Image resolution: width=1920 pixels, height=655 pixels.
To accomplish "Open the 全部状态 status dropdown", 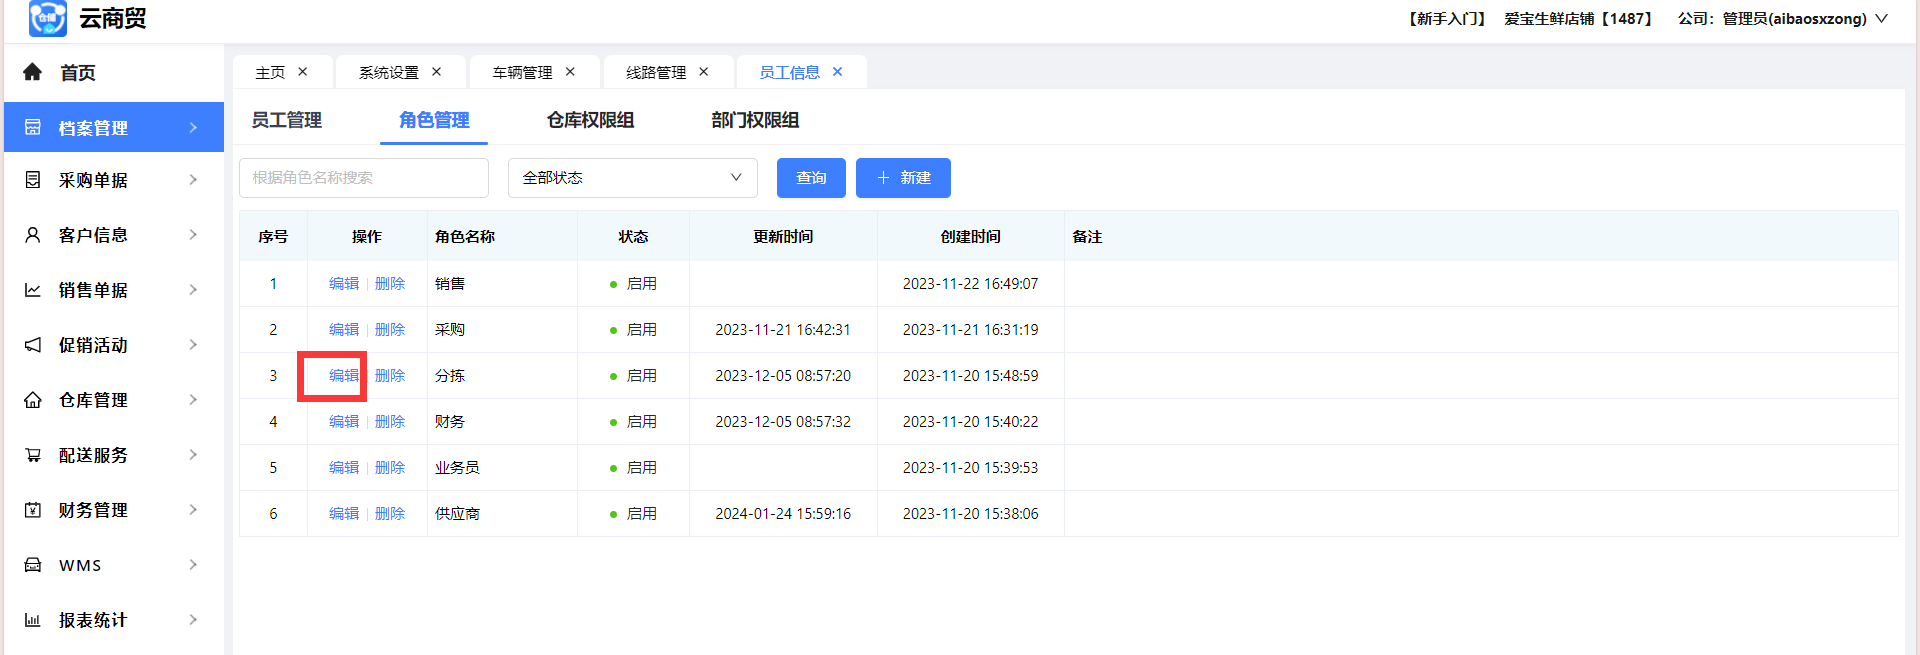I will [x=632, y=178].
